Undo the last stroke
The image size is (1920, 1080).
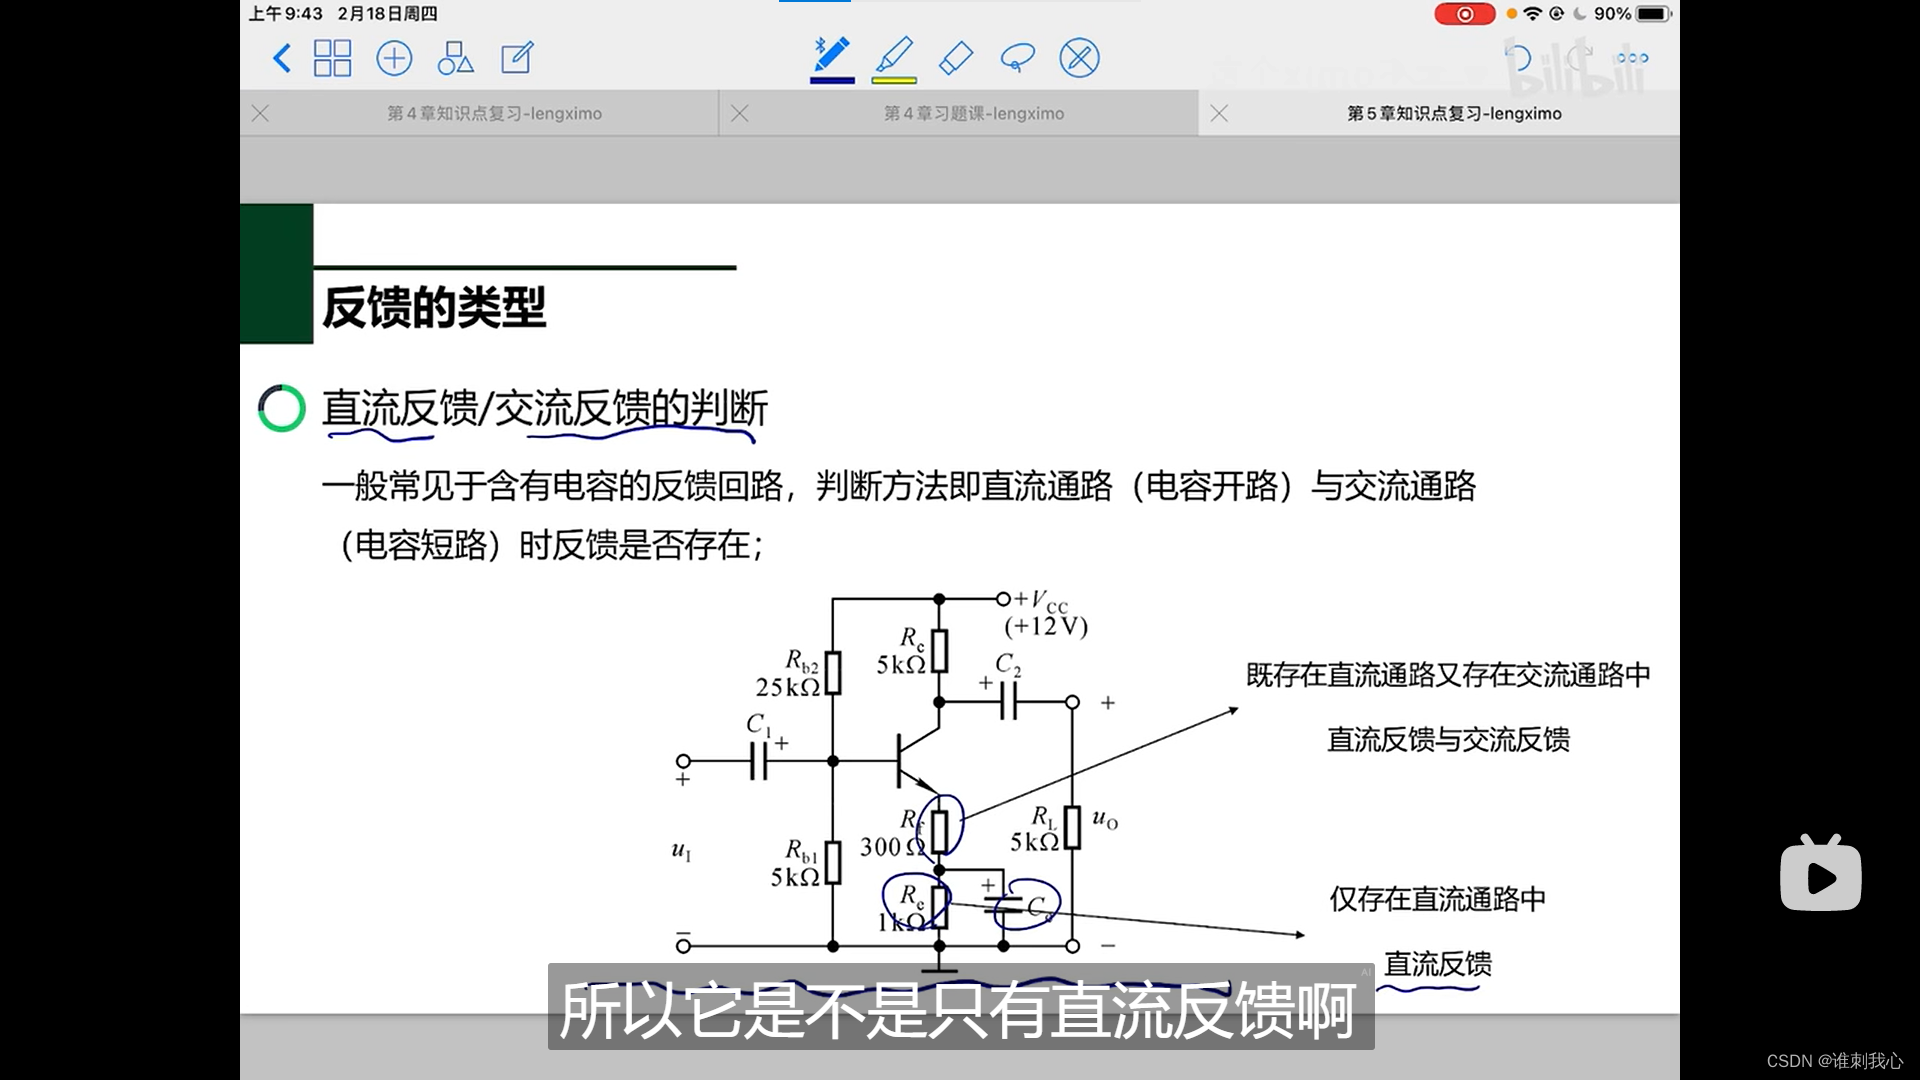[1518, 58]
